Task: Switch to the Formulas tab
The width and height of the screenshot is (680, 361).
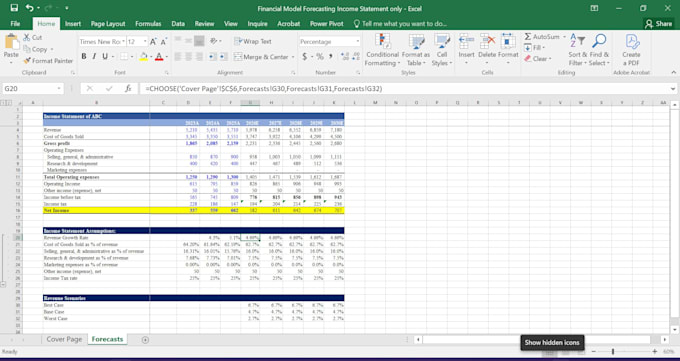Action: pyautogui.click(x=148, y=24)
